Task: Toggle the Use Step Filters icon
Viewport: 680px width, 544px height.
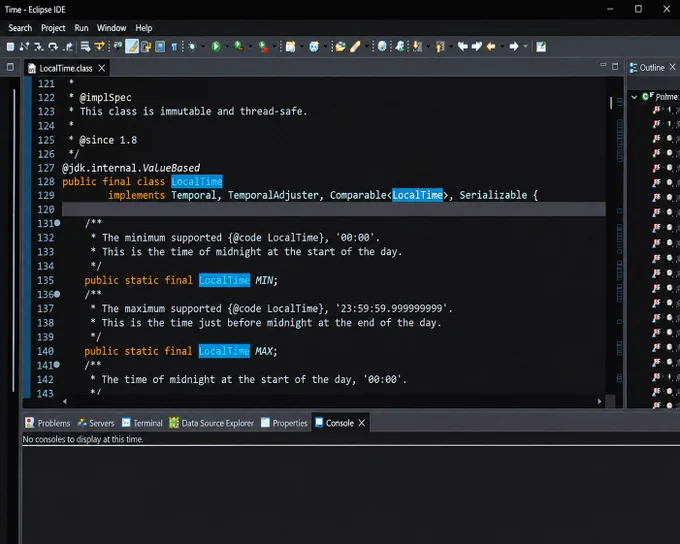Action: [100, 46]
